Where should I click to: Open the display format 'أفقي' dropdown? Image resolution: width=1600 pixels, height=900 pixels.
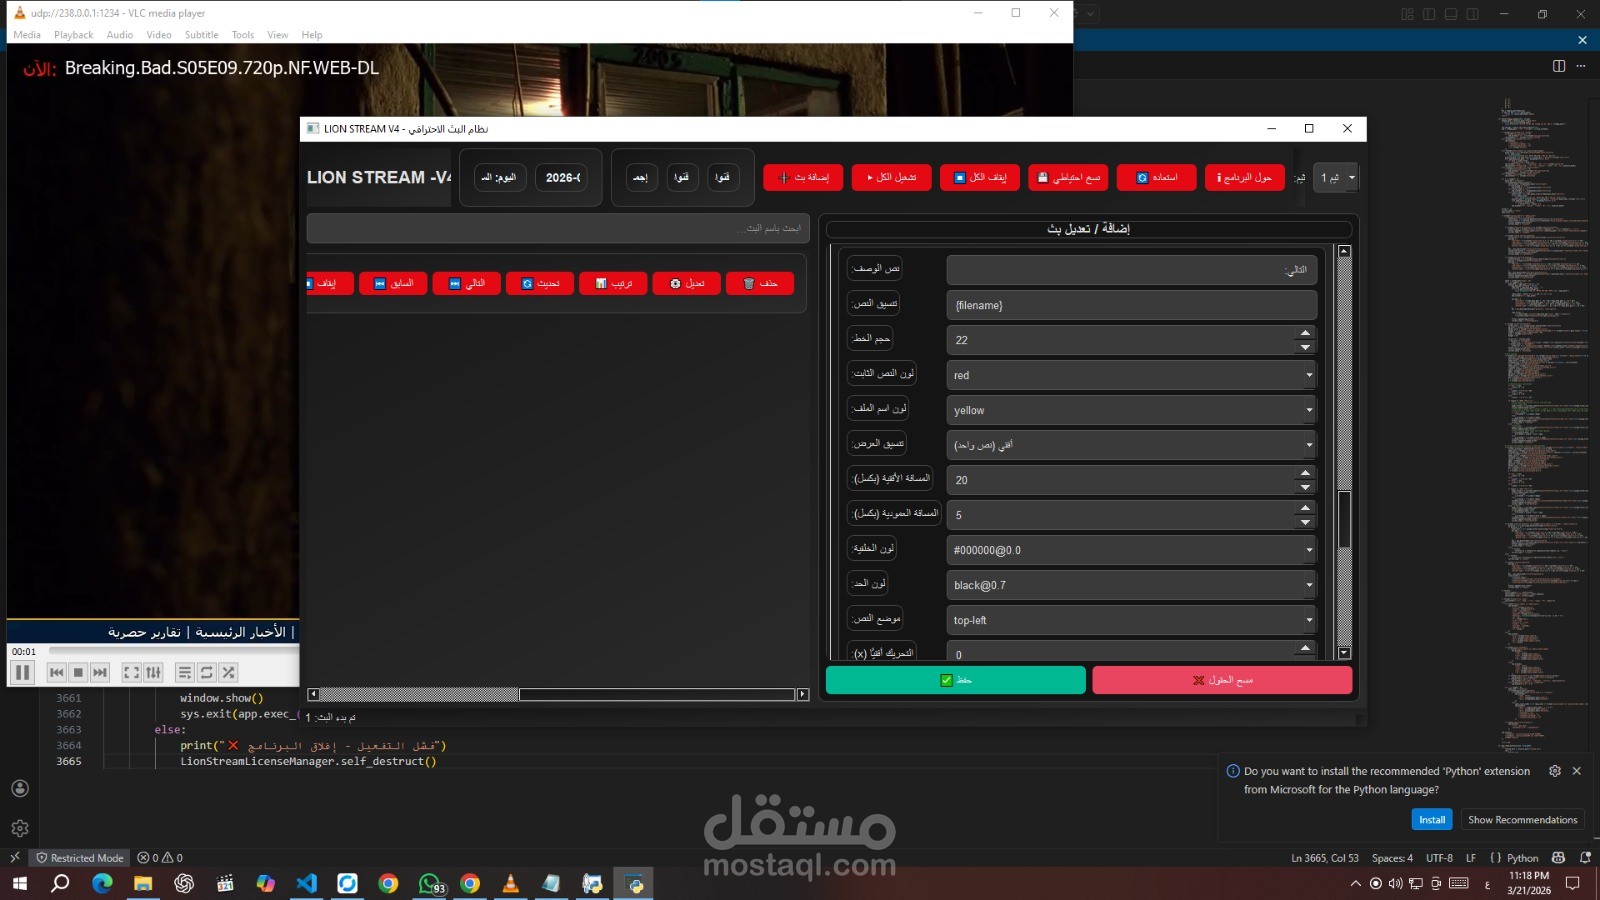[x=1132, y=445]
